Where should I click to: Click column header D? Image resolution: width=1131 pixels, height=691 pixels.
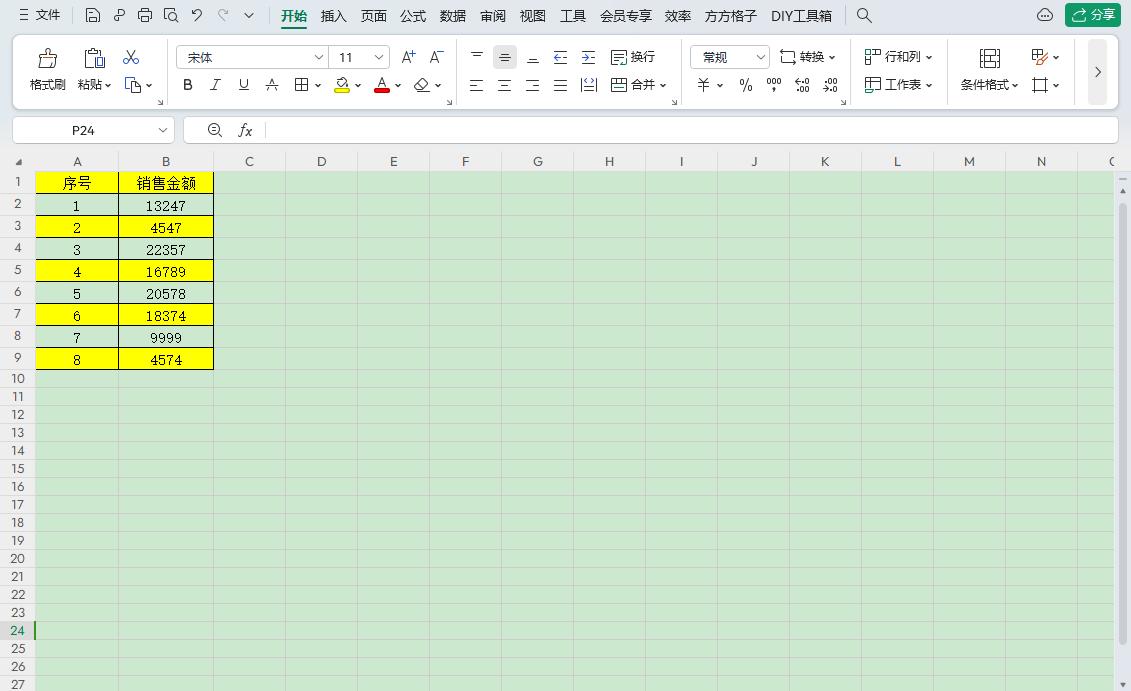pyautogui.click(x=322, y=162)
